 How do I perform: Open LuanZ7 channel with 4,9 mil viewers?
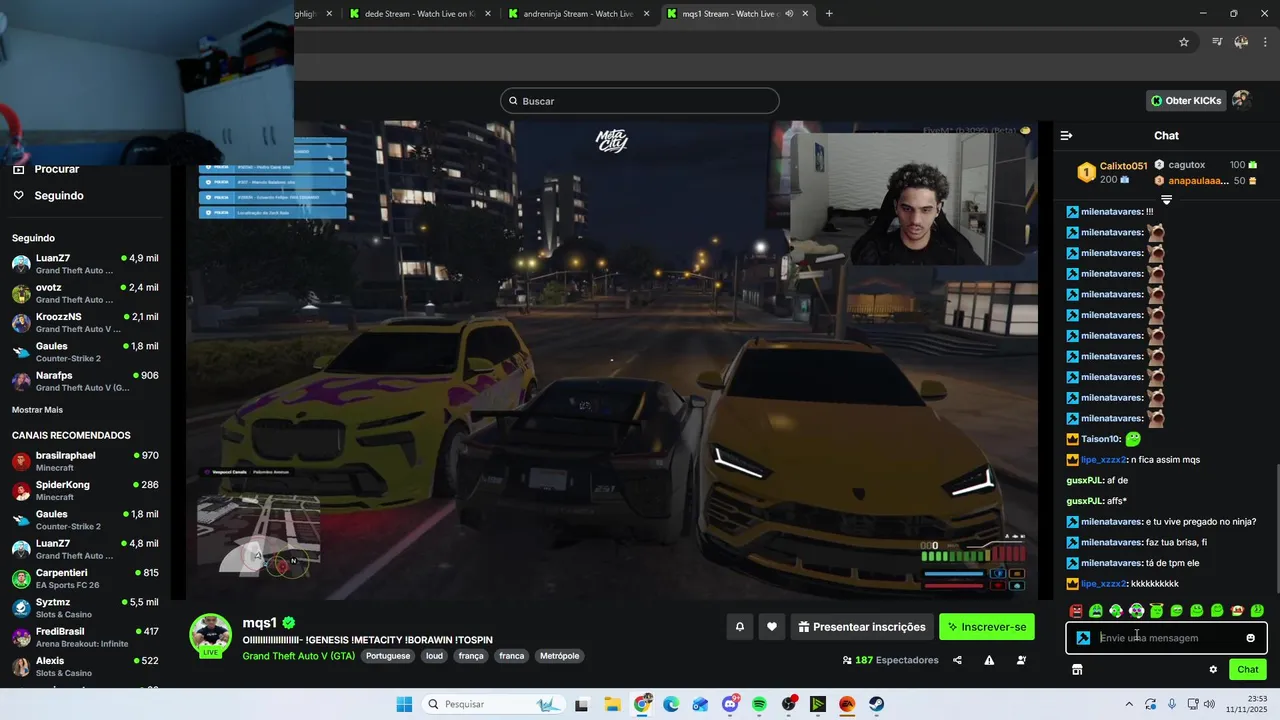click(x=85, y=264)
